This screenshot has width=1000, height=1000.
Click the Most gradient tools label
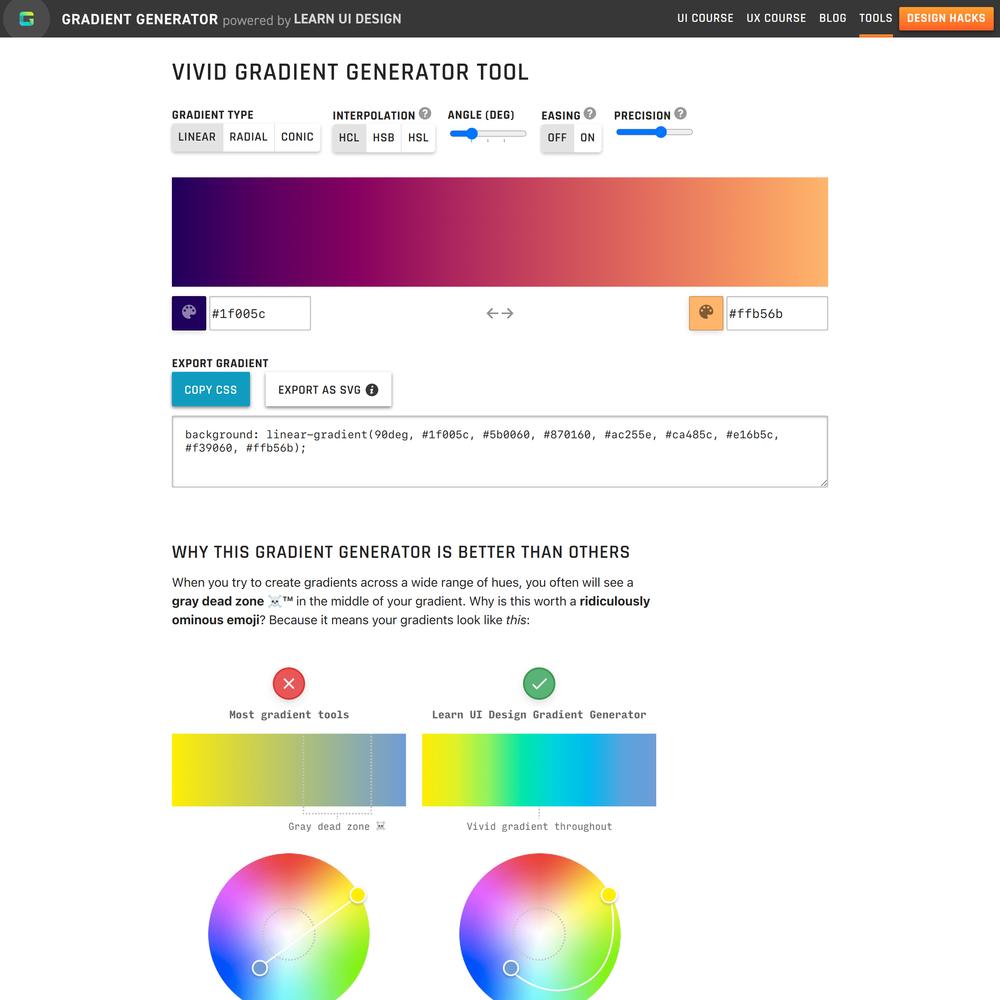(x=289, y=715)
